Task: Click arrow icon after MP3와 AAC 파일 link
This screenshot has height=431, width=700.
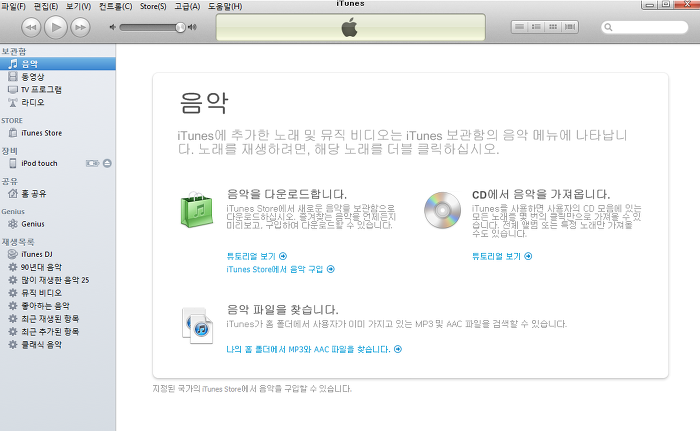Action: [x=398, y=349]
